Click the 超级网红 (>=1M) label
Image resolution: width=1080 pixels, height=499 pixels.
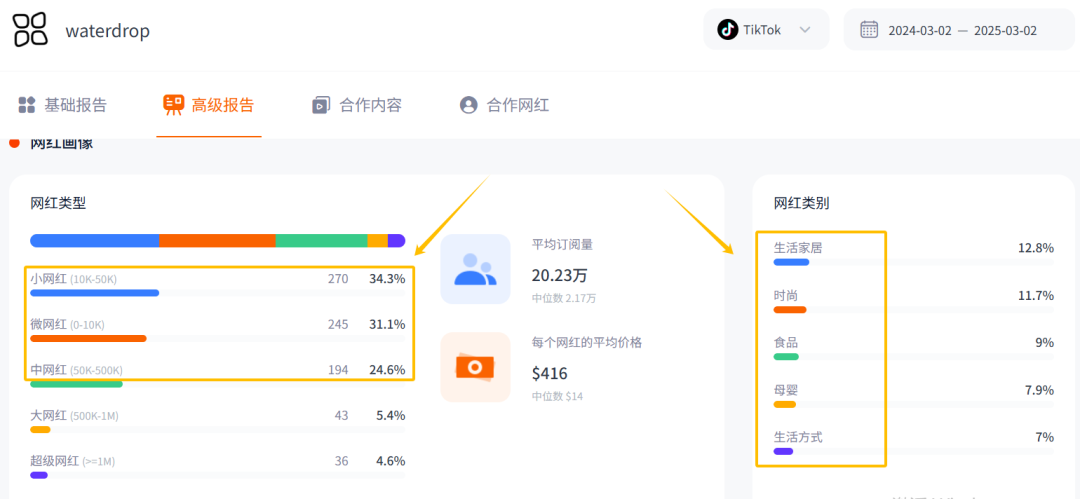(72, 461)
